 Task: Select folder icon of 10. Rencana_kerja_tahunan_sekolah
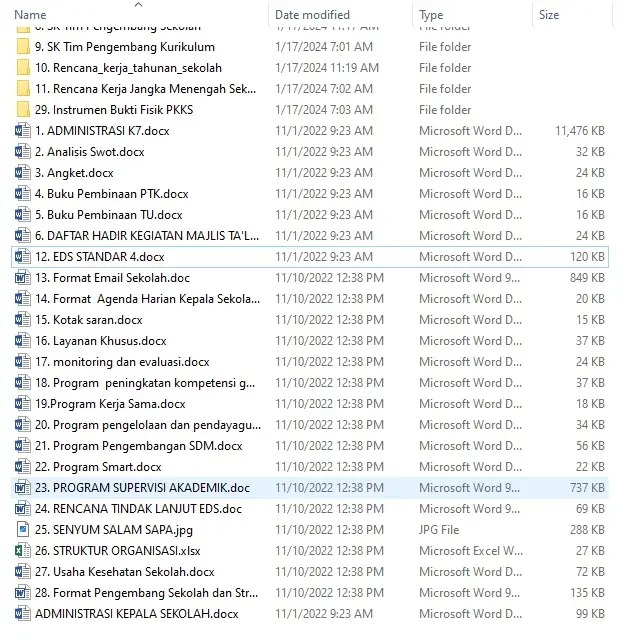23,68
